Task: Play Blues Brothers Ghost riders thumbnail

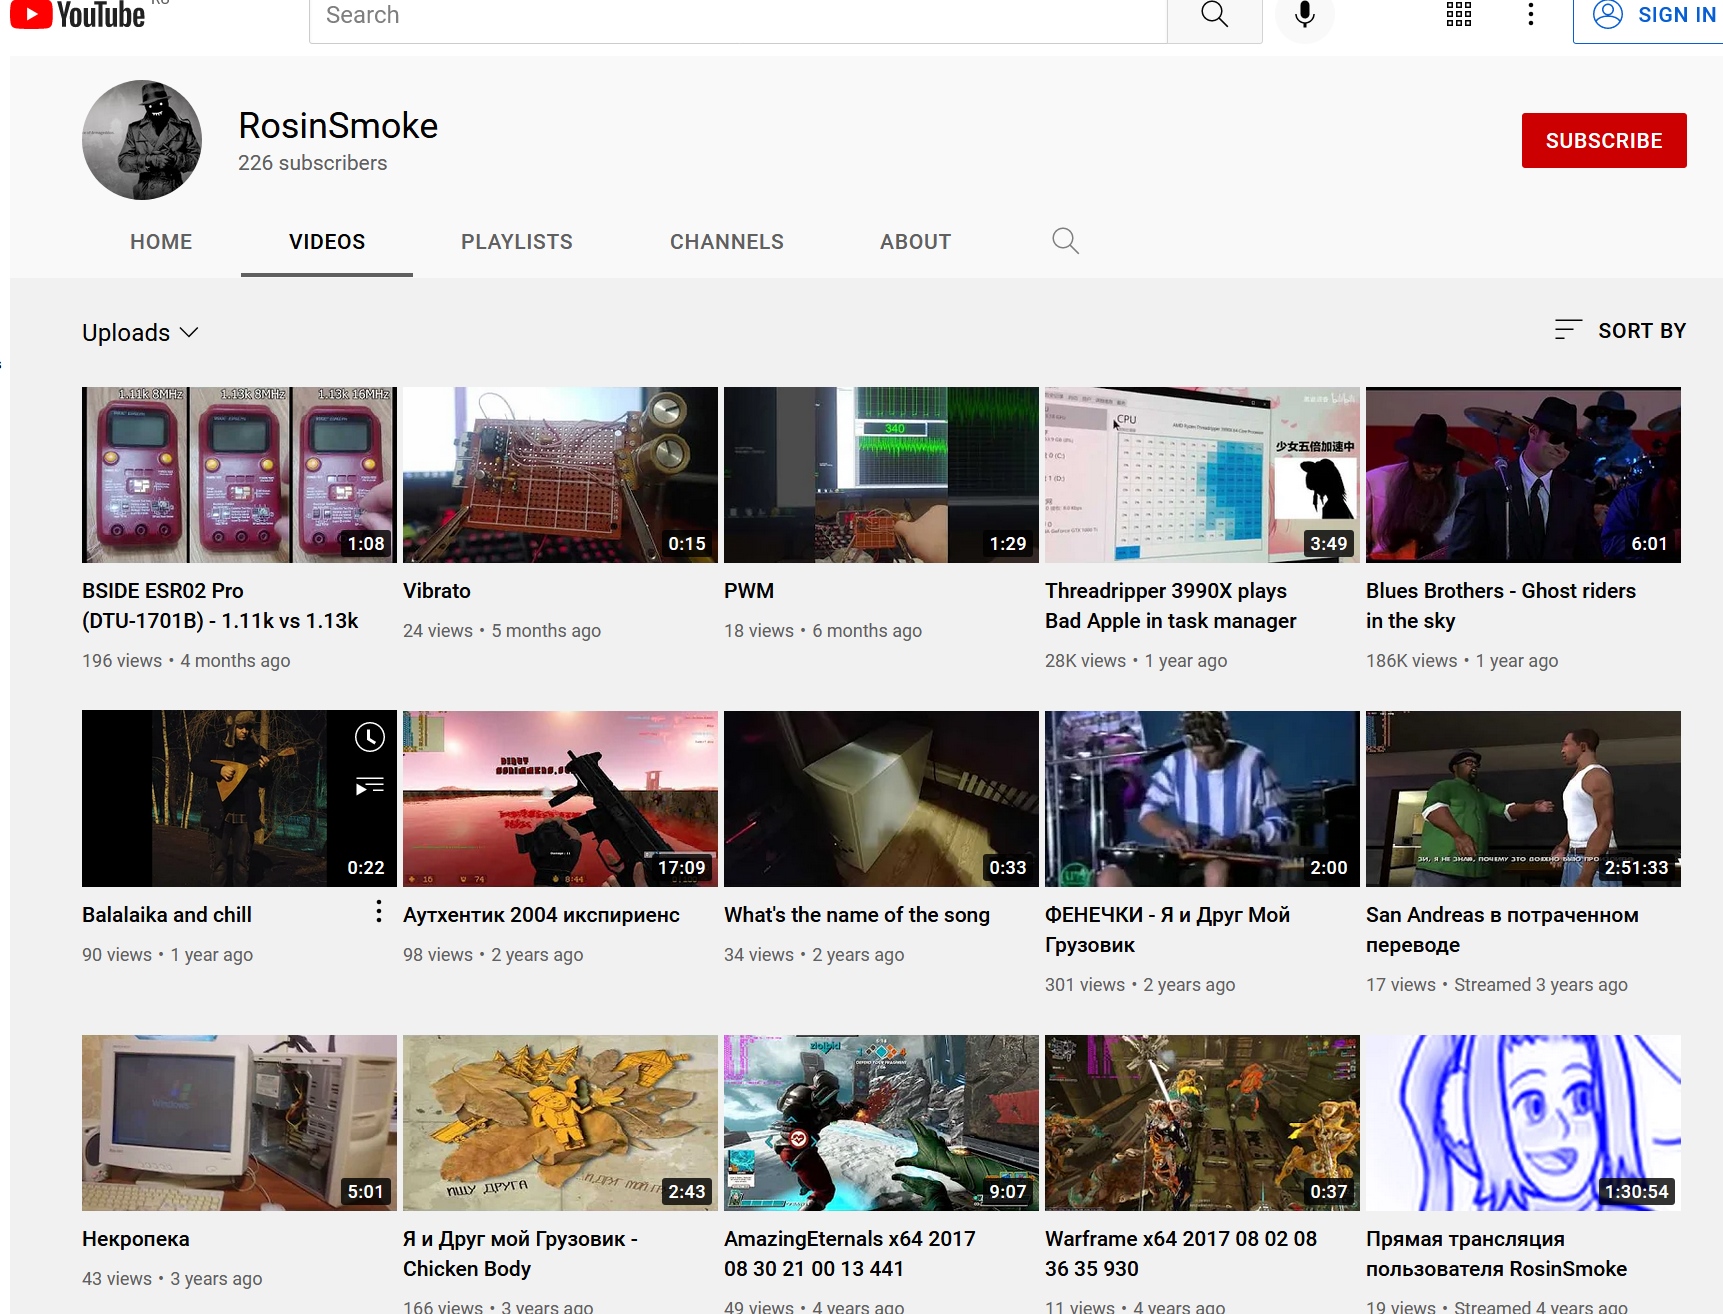Action: click(1523, 475)
